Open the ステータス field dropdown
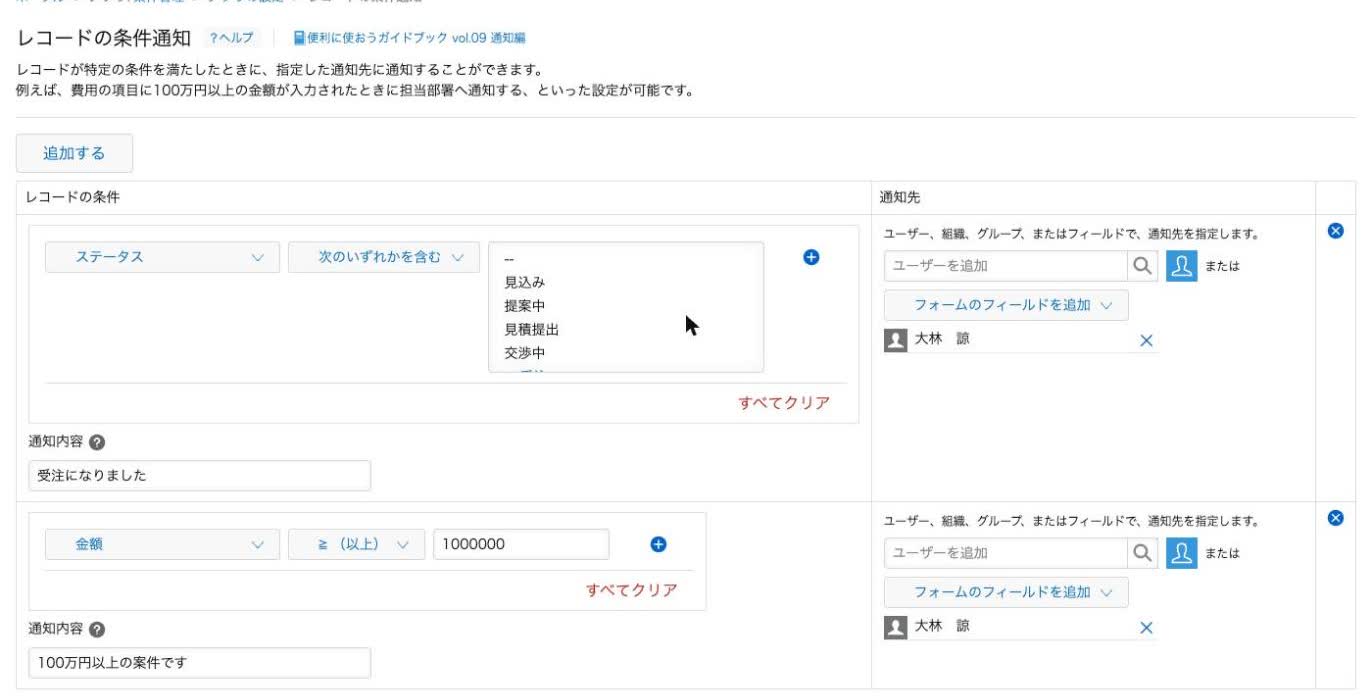Screen dimensions: 1372x700 point(162,257)
